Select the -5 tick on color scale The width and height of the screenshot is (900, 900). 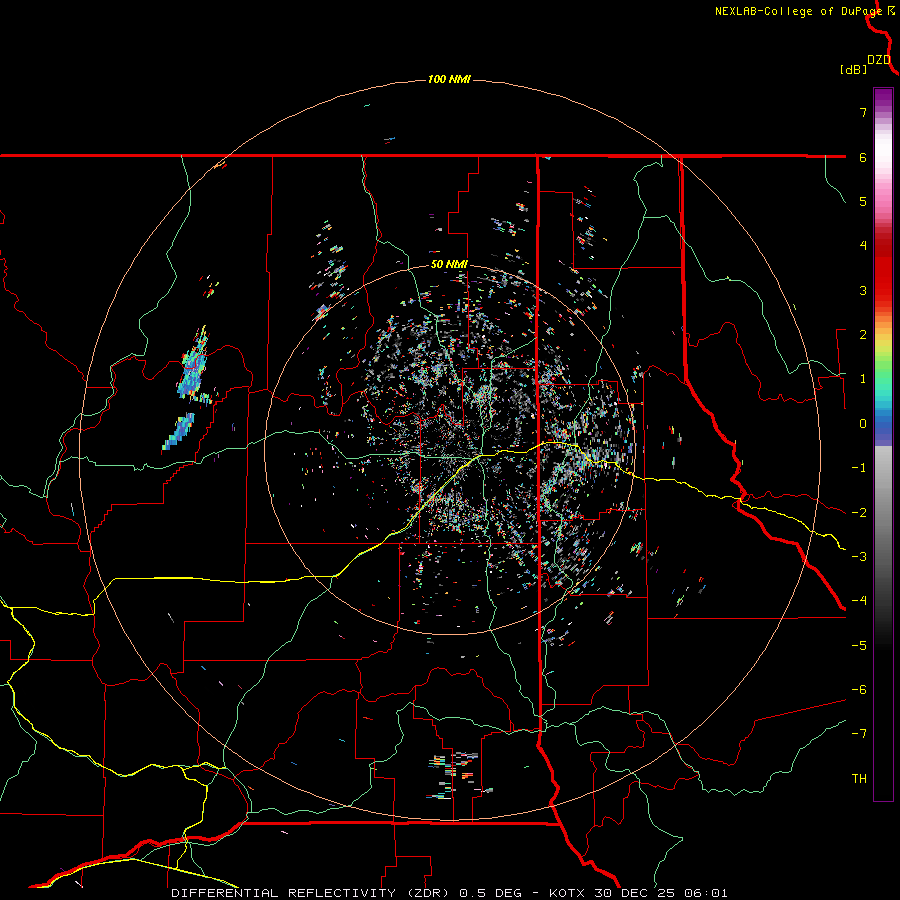coord(859,646)
